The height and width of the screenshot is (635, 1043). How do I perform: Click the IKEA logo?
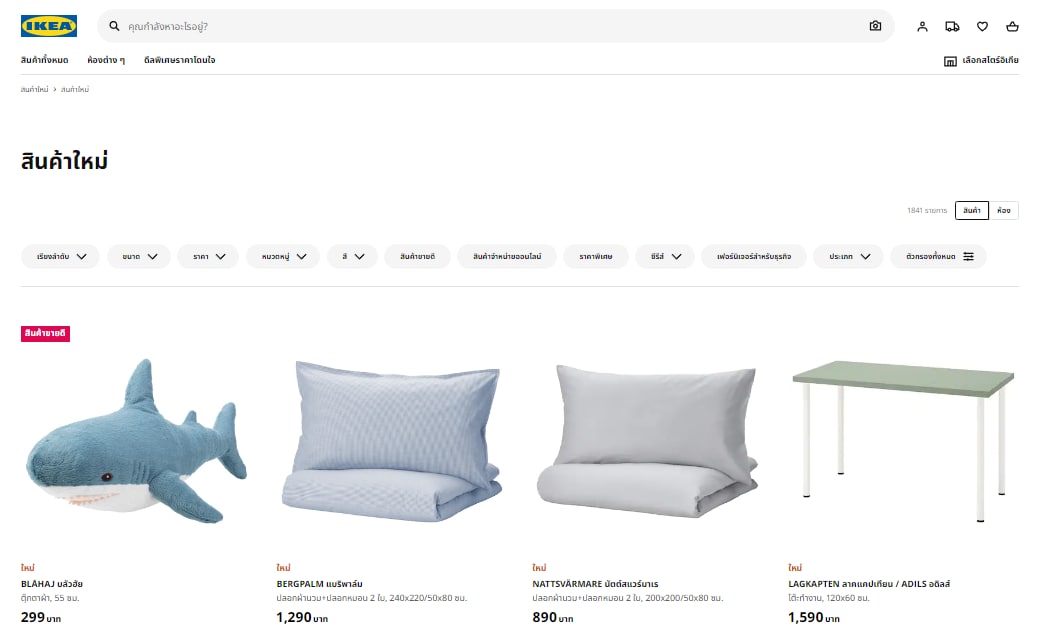(x=49, y=26)
